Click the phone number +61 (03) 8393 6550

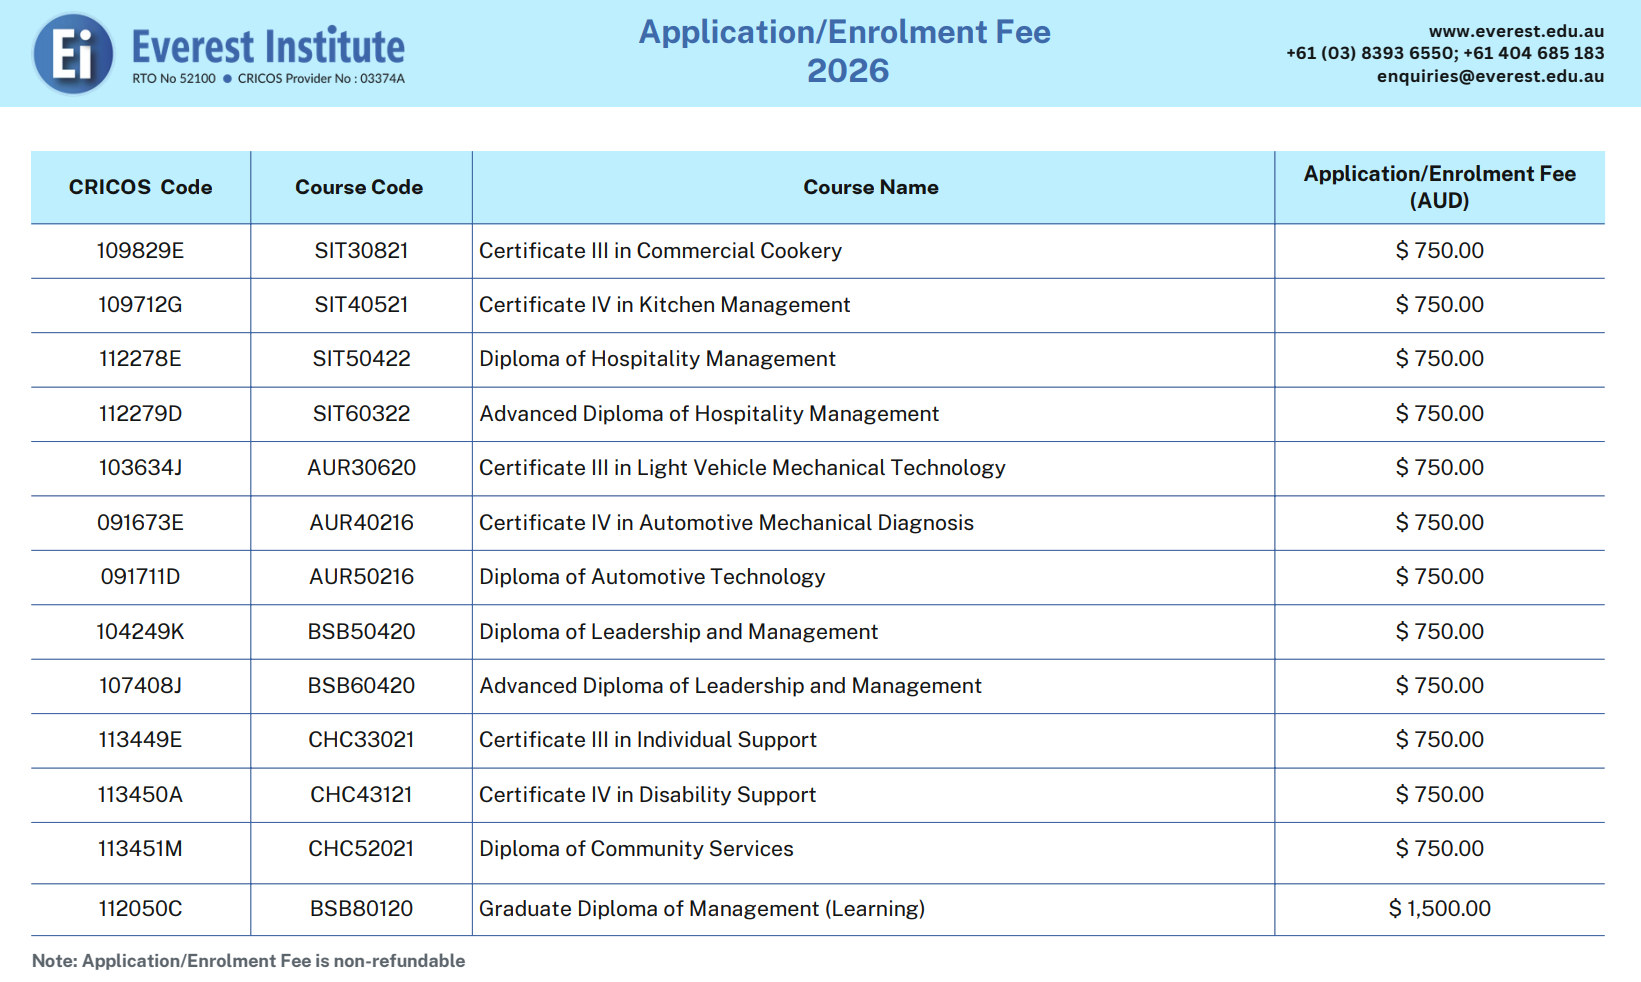click(1369, 53)
